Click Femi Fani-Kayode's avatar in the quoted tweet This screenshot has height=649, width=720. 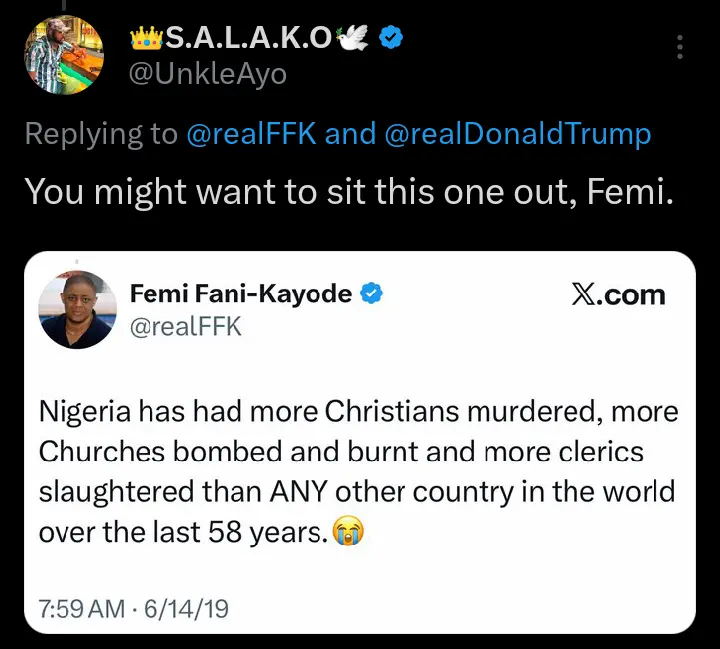77,309
